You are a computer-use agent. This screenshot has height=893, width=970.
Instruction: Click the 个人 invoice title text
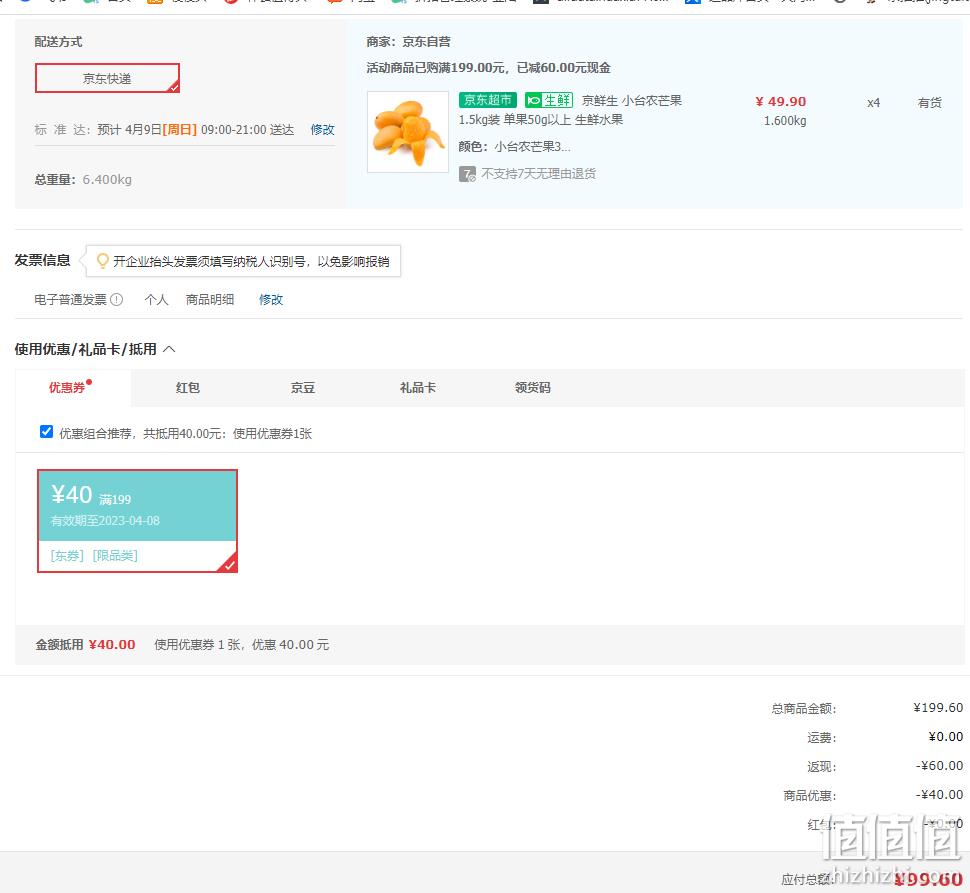pyautogui.click(x=157, y=300)
